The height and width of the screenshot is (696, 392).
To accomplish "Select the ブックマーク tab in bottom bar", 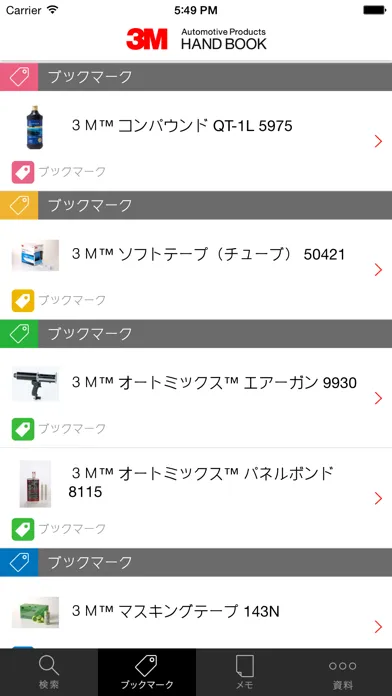I will 147,672.
